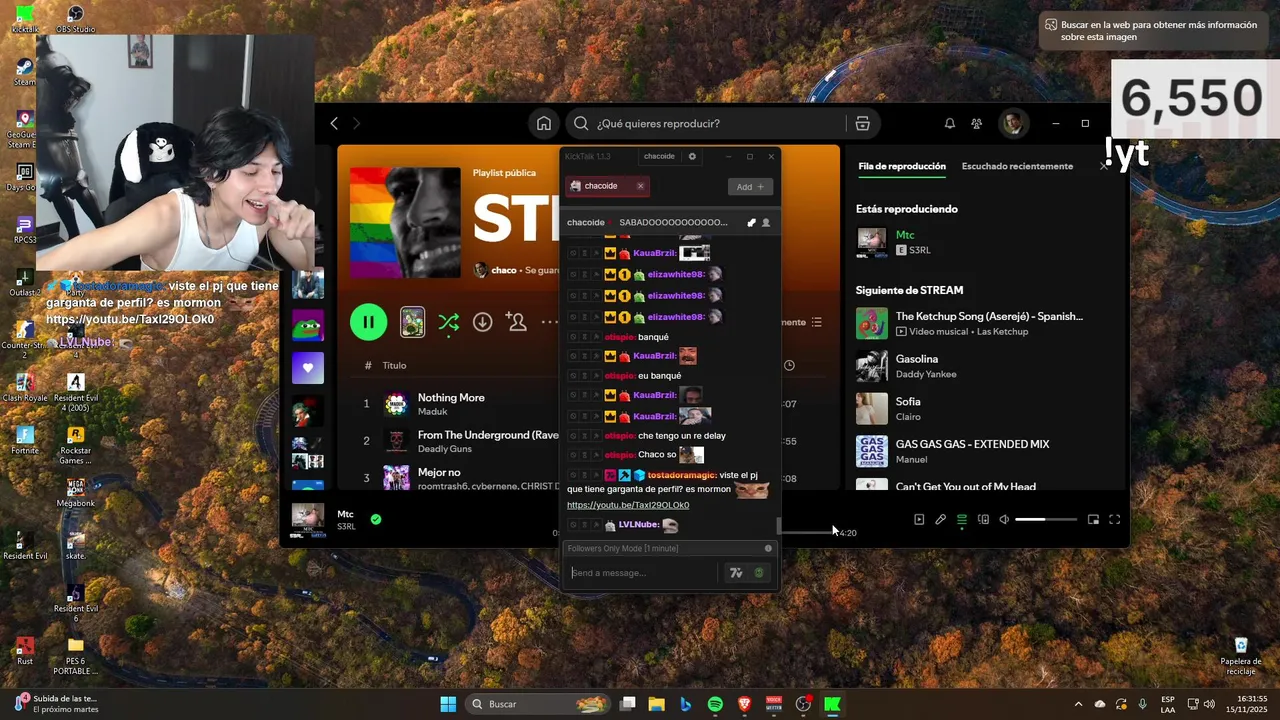The image size is (1280, 720).
Task: Open Spotify from the taskbar
Action: pyautogui.click(x=715, y=704)
